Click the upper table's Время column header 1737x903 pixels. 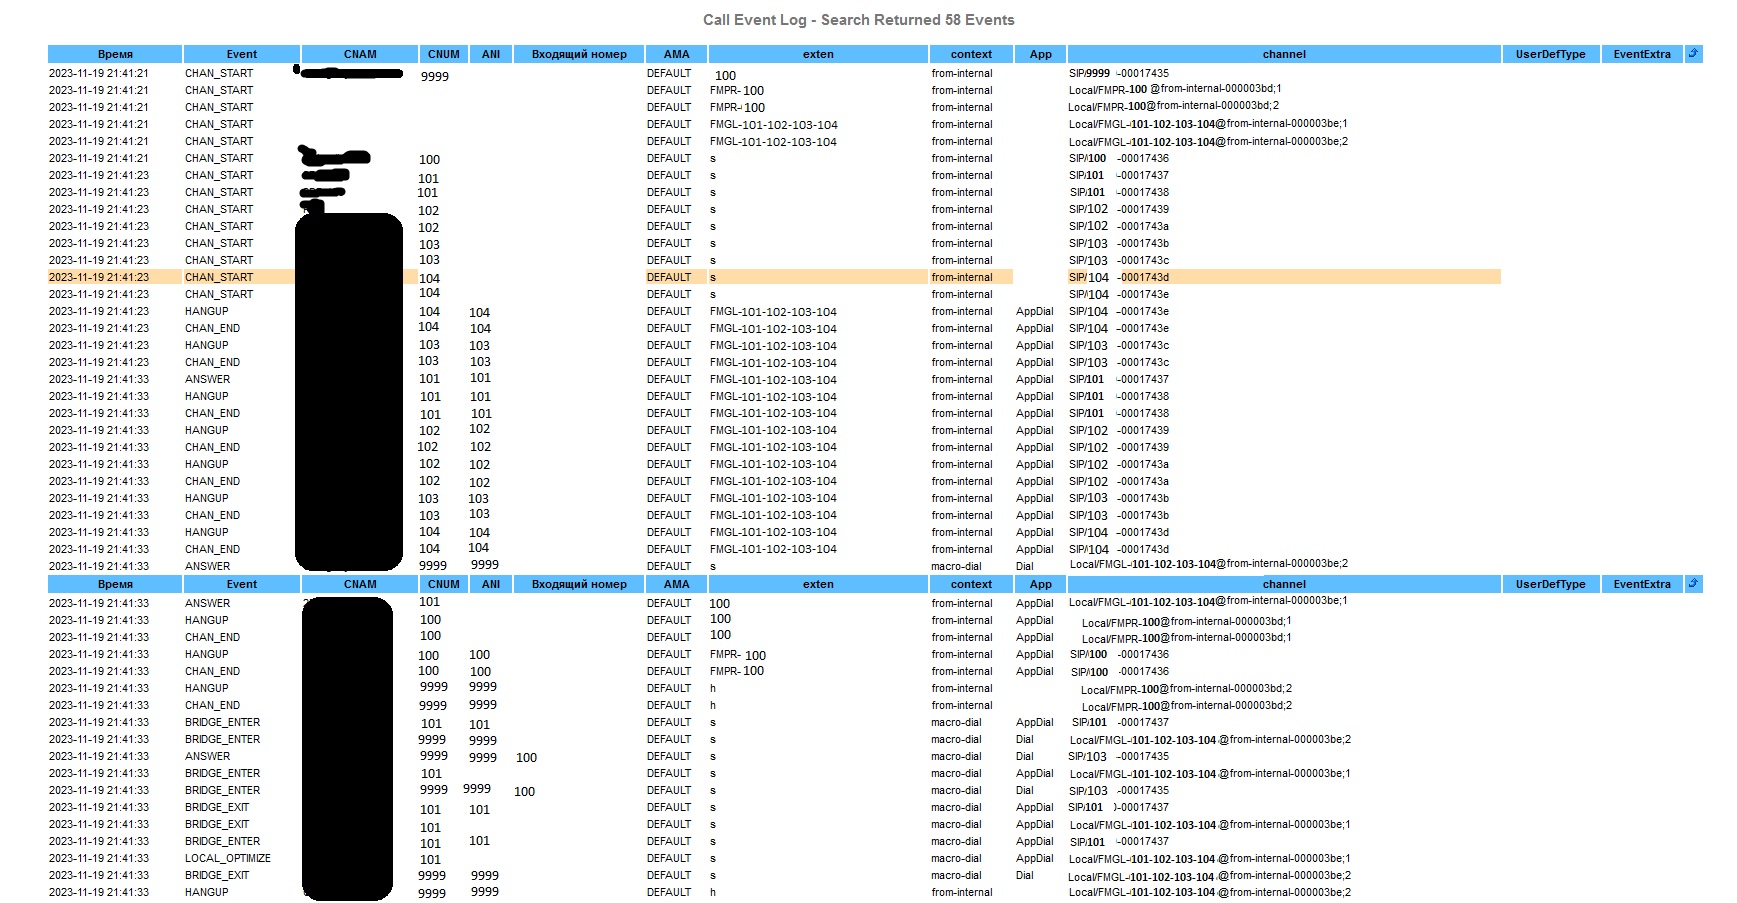pos(115,55)
